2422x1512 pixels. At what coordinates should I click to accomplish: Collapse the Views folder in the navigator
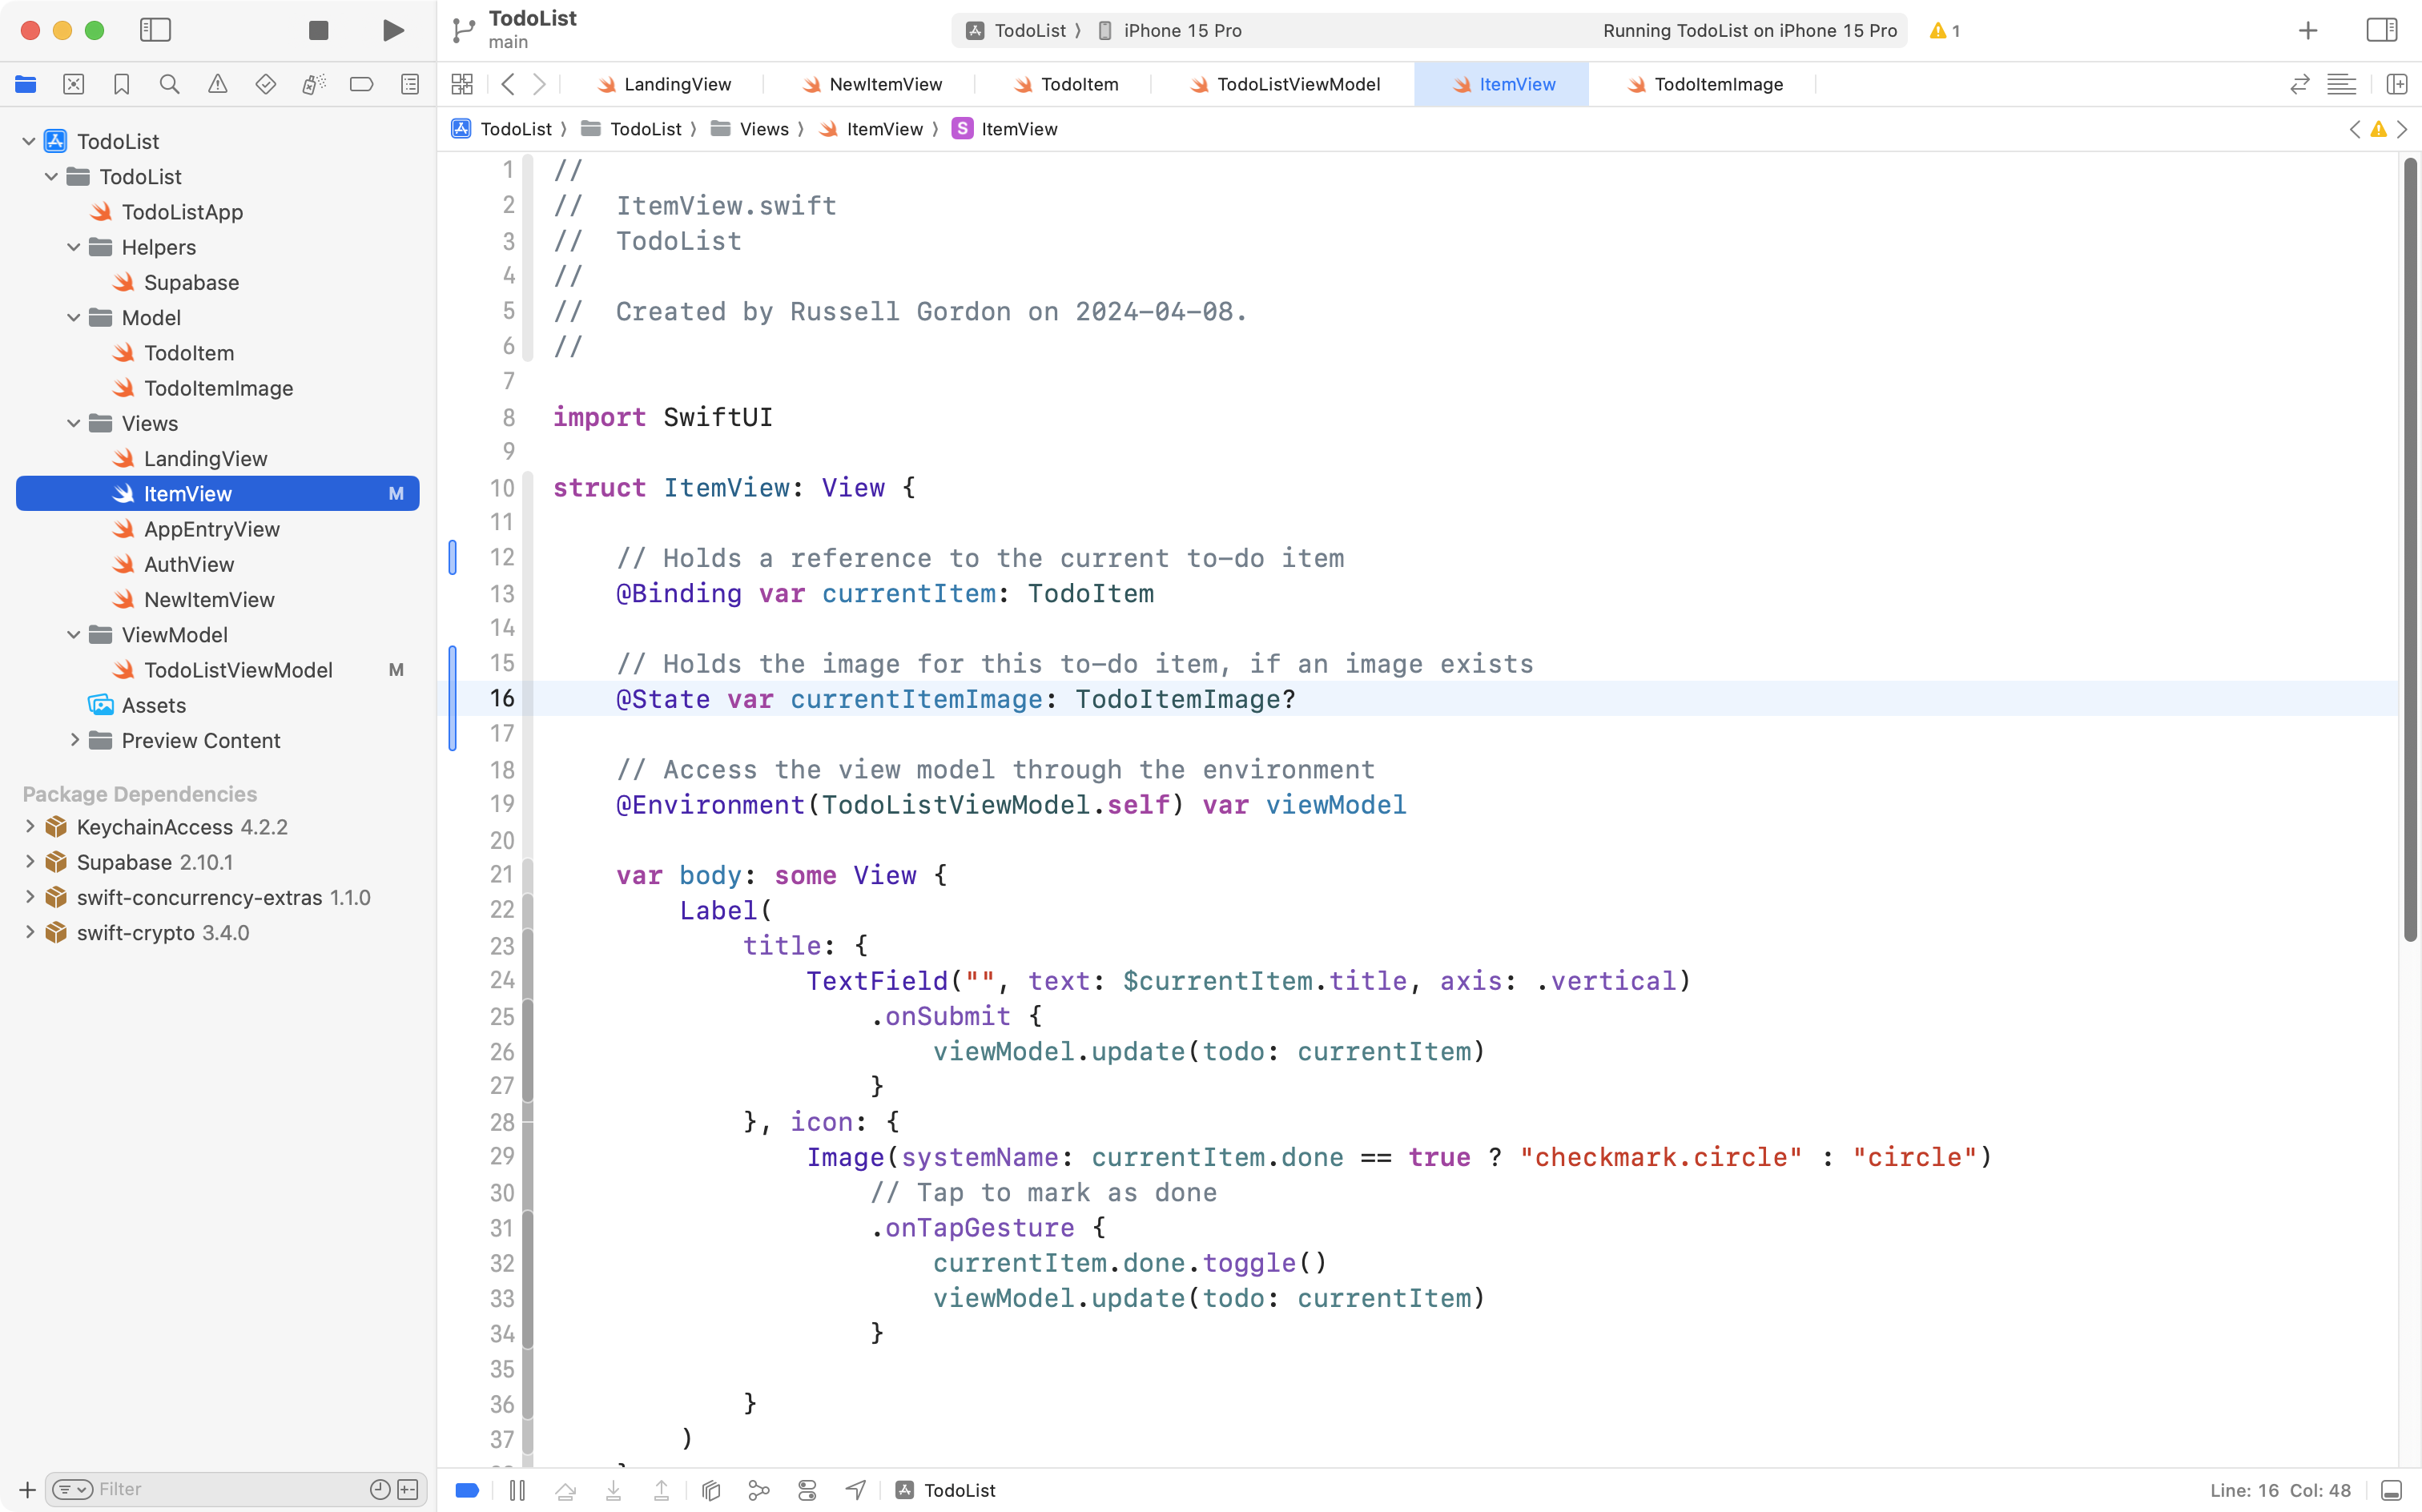pos(72,423)
